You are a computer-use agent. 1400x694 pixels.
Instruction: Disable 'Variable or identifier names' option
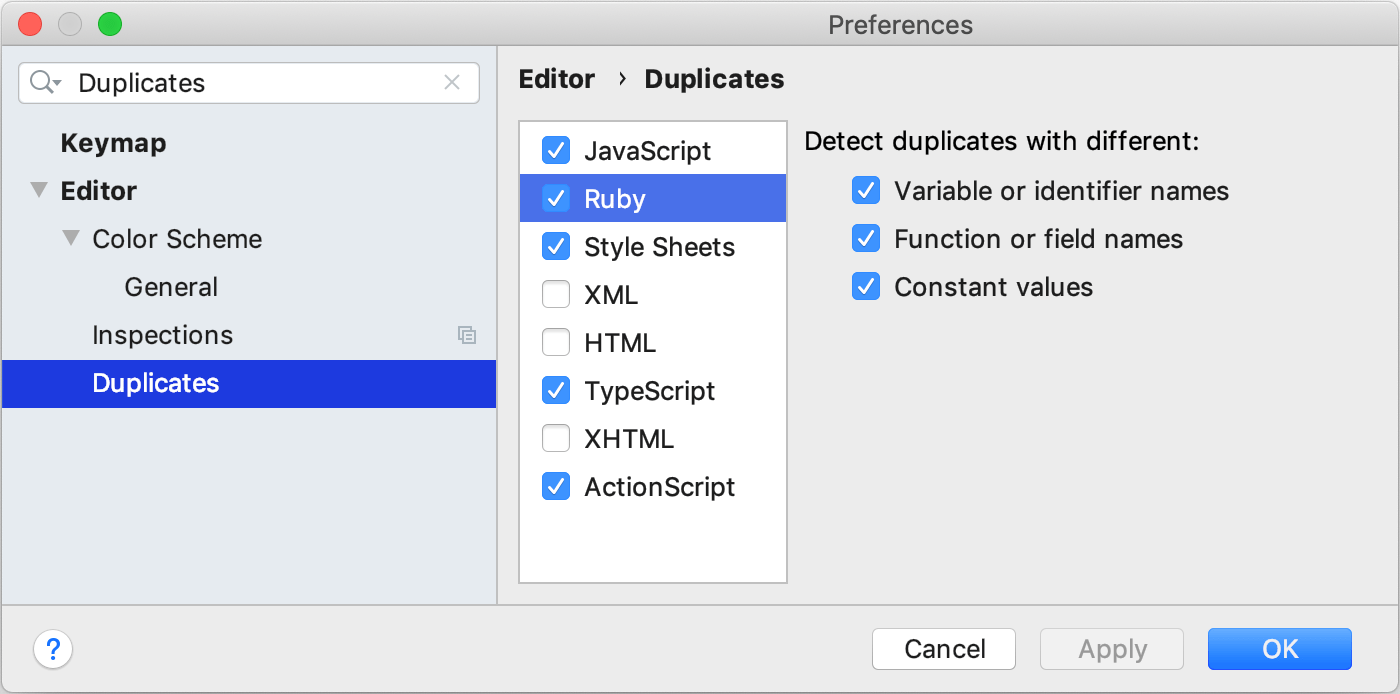tap(866, 190)
